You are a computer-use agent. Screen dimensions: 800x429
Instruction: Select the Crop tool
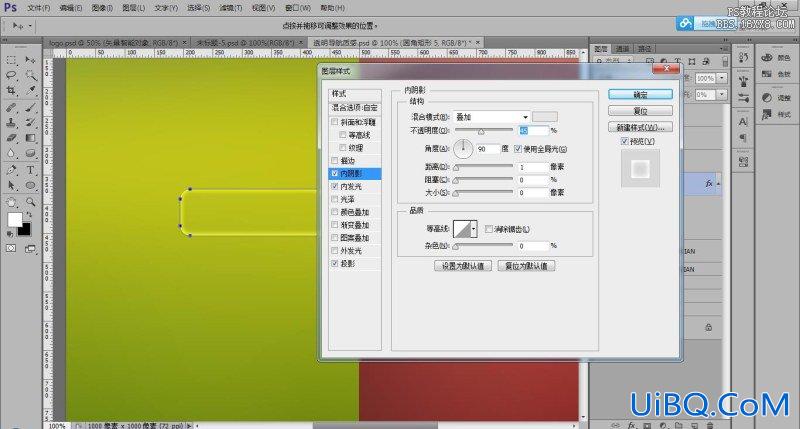(11, 91)
